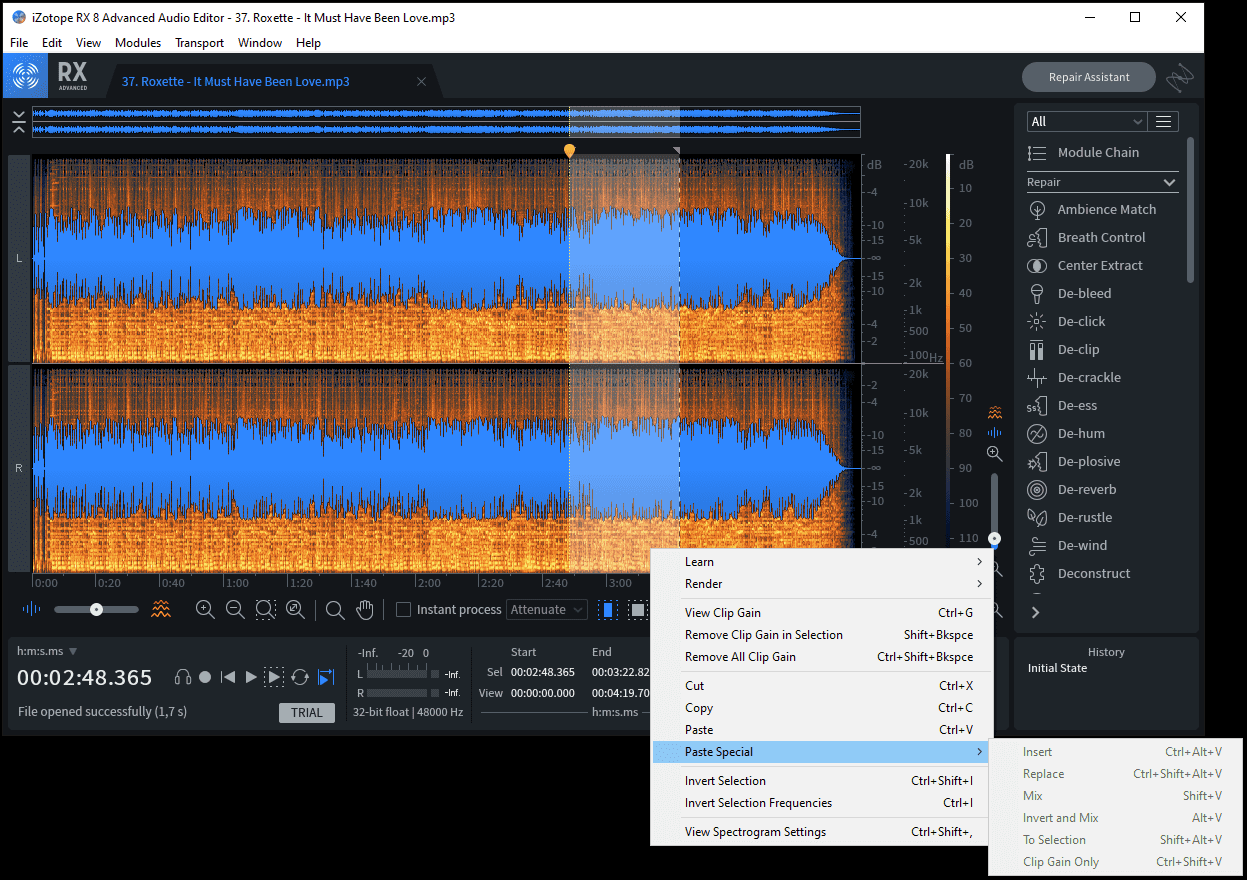The width and height of the screenshot is (1247, 880).
Task: Click the headphones monitor icon
Action: pos(182,677)
